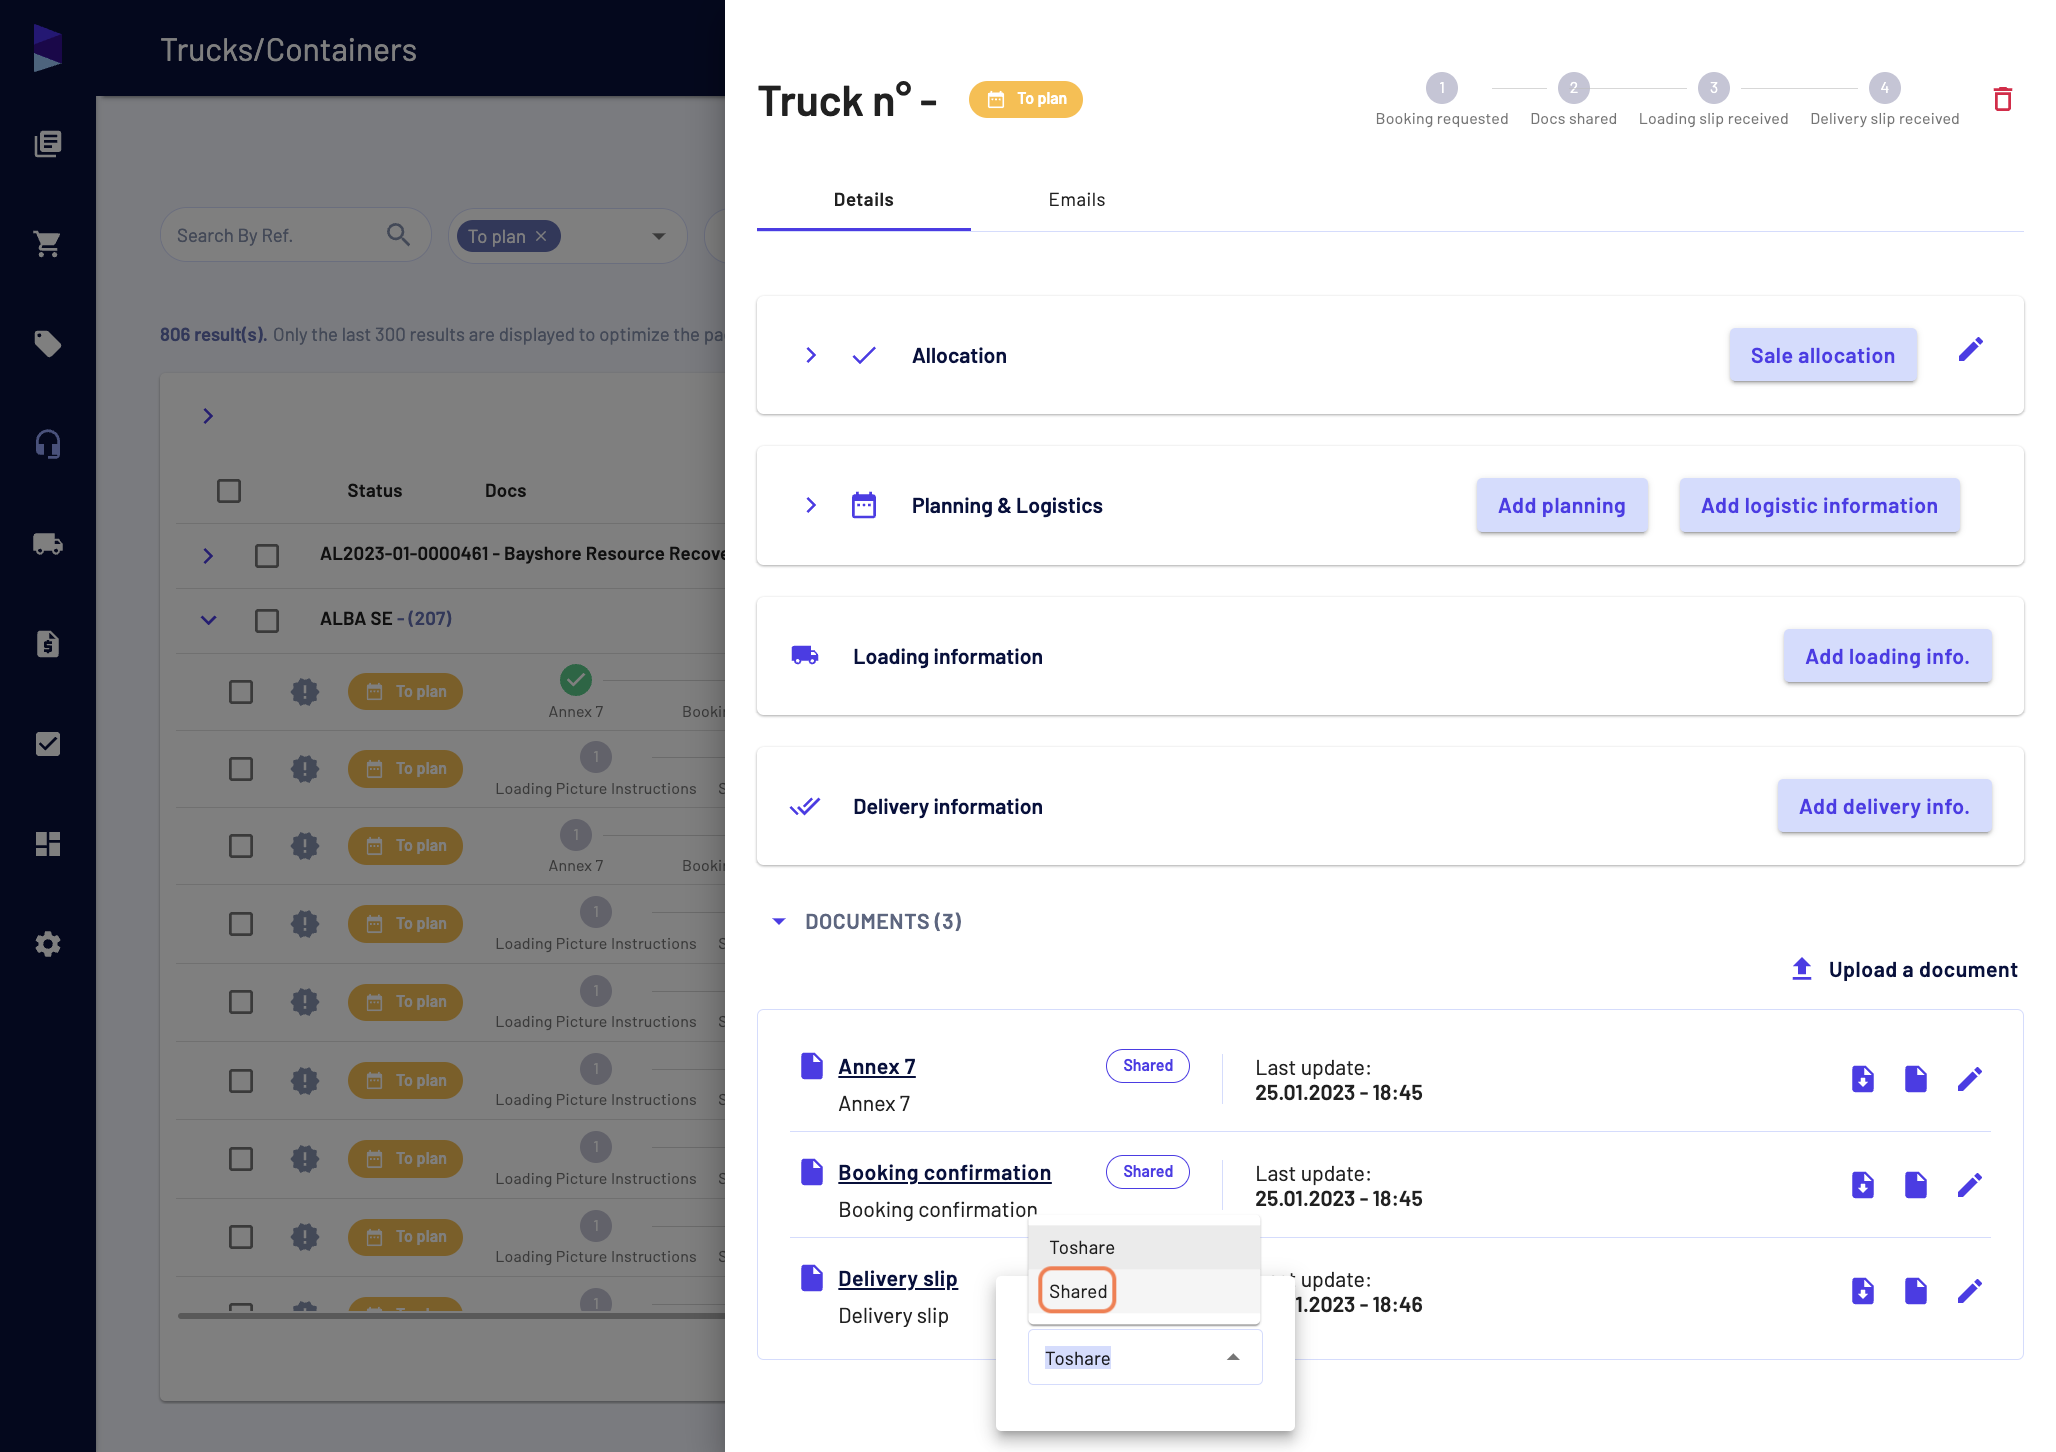Screen dimensions: 2056x1452
Task: Delete the truck using the red trash icon
Action: tap(2002, 99)
